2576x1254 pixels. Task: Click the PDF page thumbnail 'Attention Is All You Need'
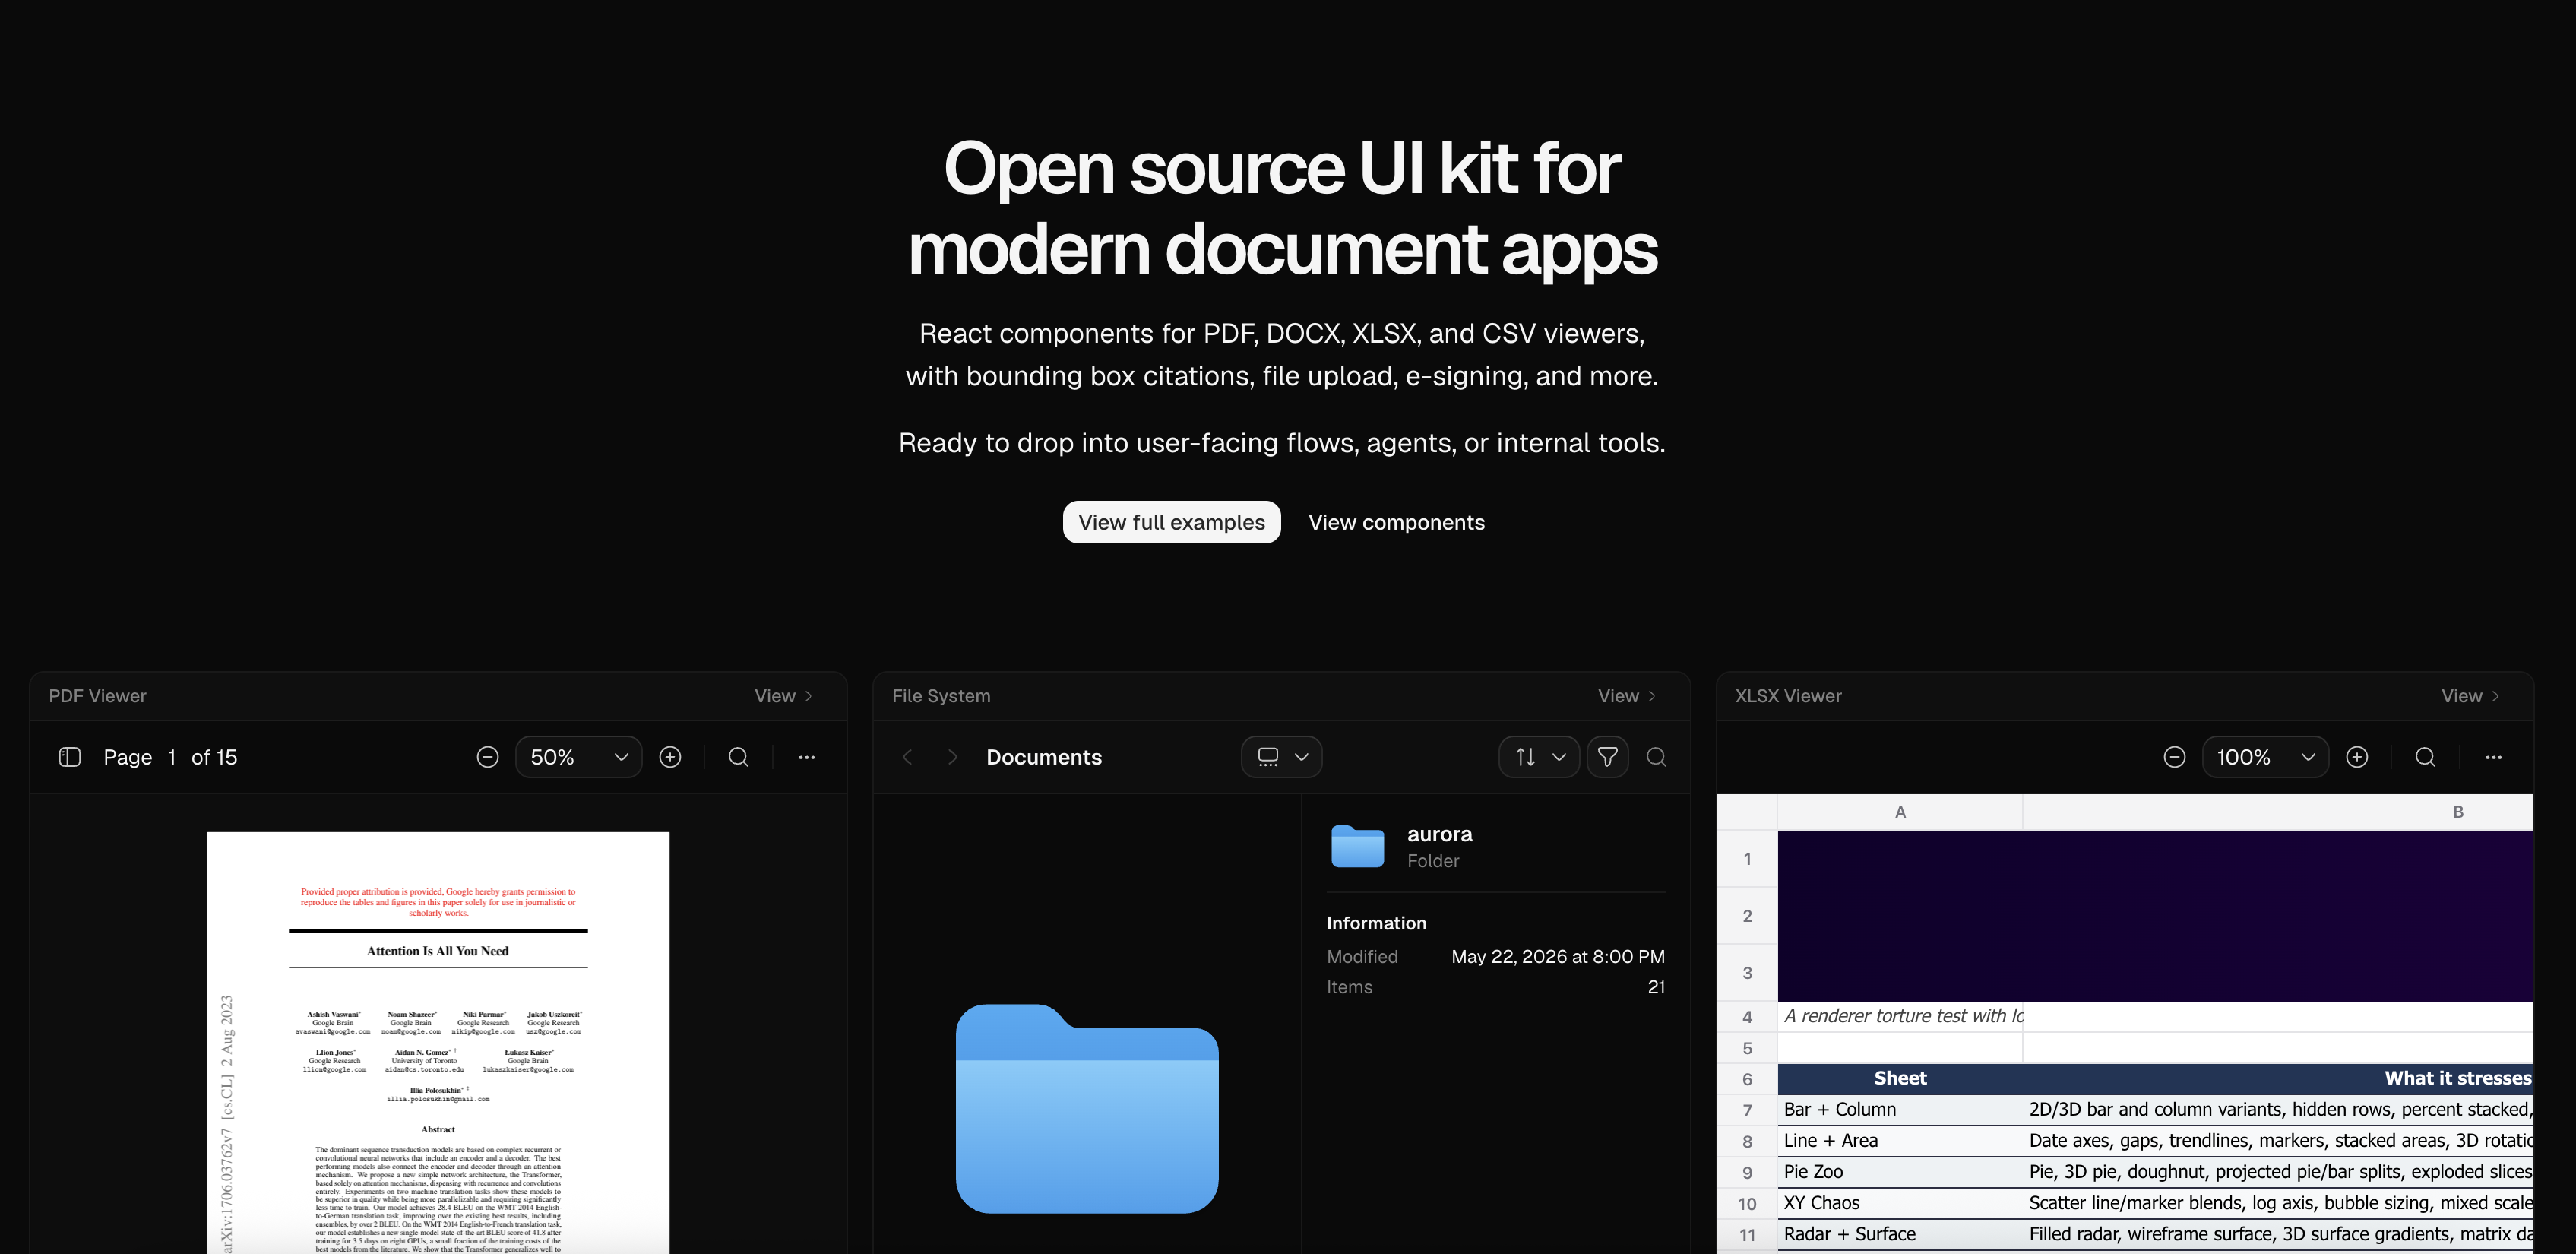[x=438, y=1042]
